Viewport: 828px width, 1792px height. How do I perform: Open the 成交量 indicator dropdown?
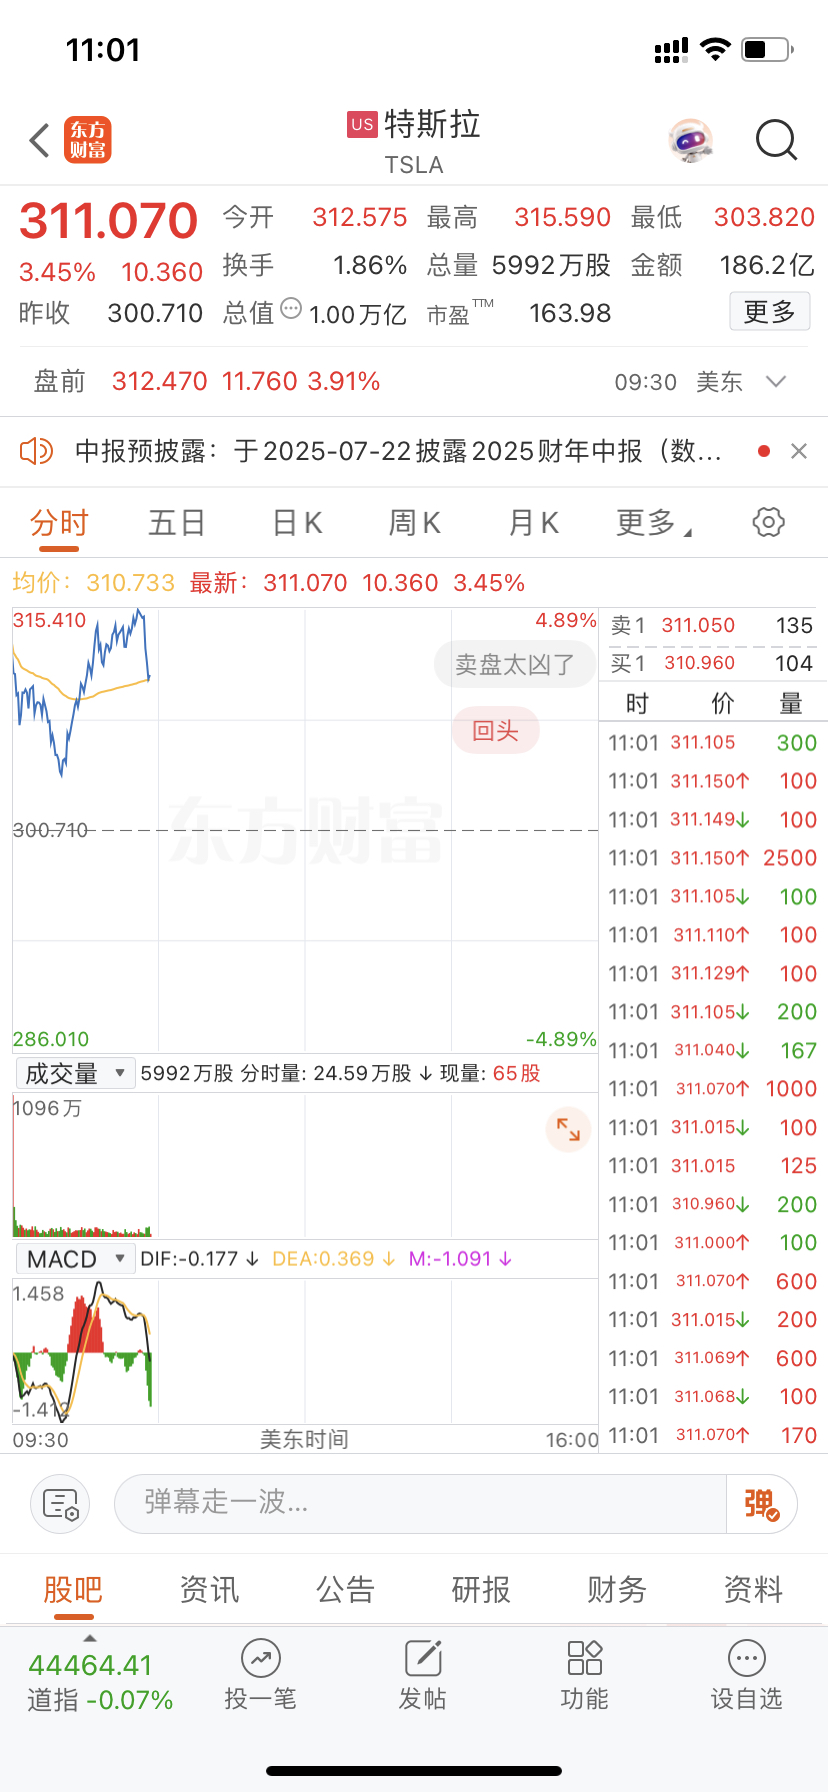click(x=75, y=1073)
